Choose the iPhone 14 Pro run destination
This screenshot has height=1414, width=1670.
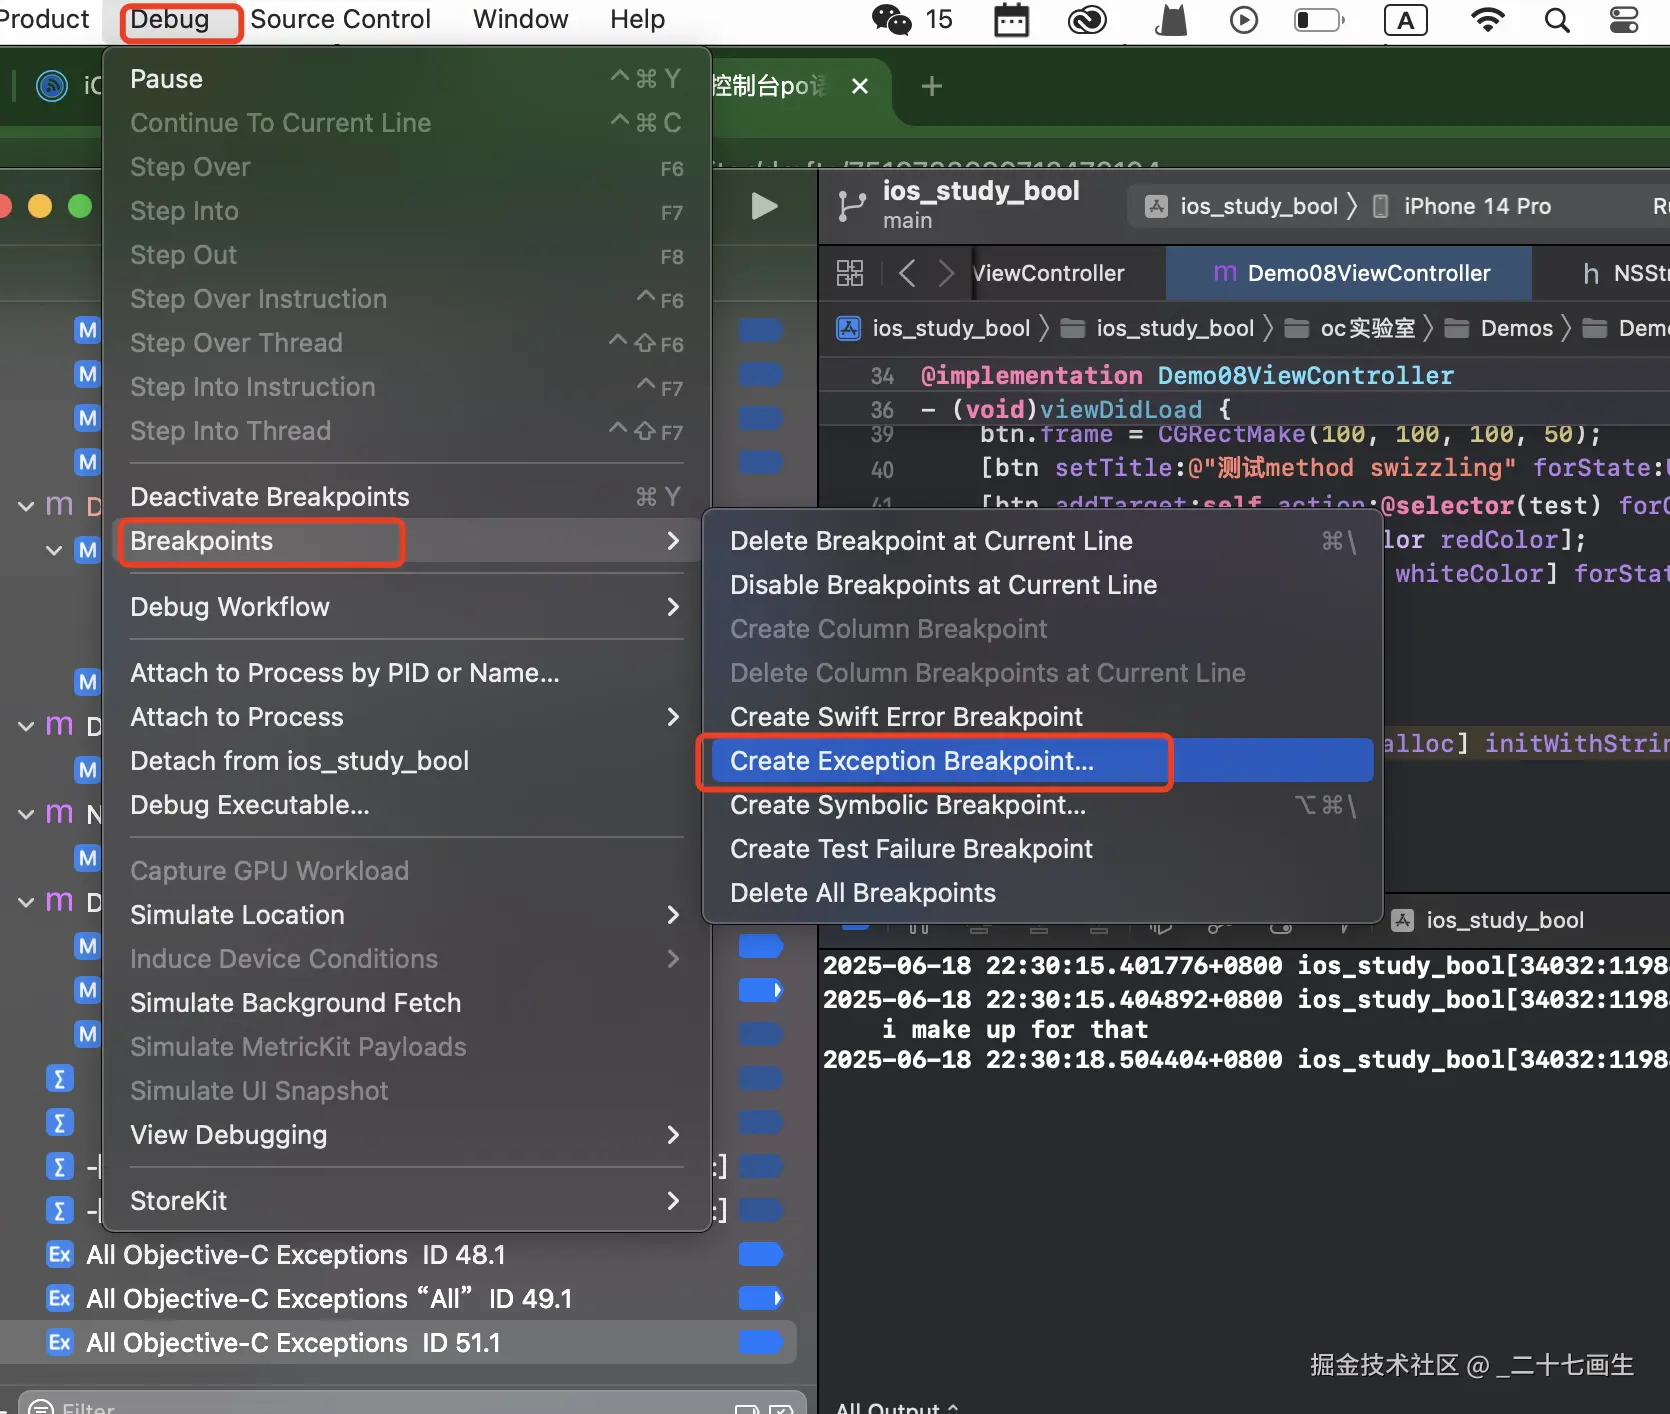1462,206
